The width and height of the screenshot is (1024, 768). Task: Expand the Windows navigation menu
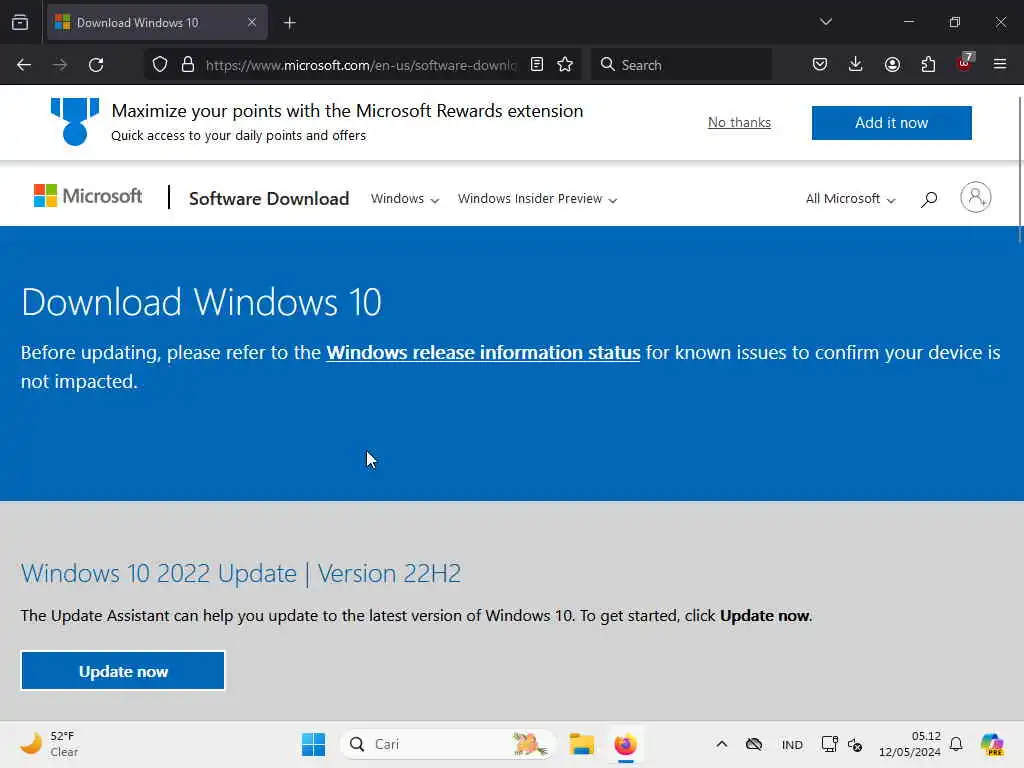coord(405,199)
